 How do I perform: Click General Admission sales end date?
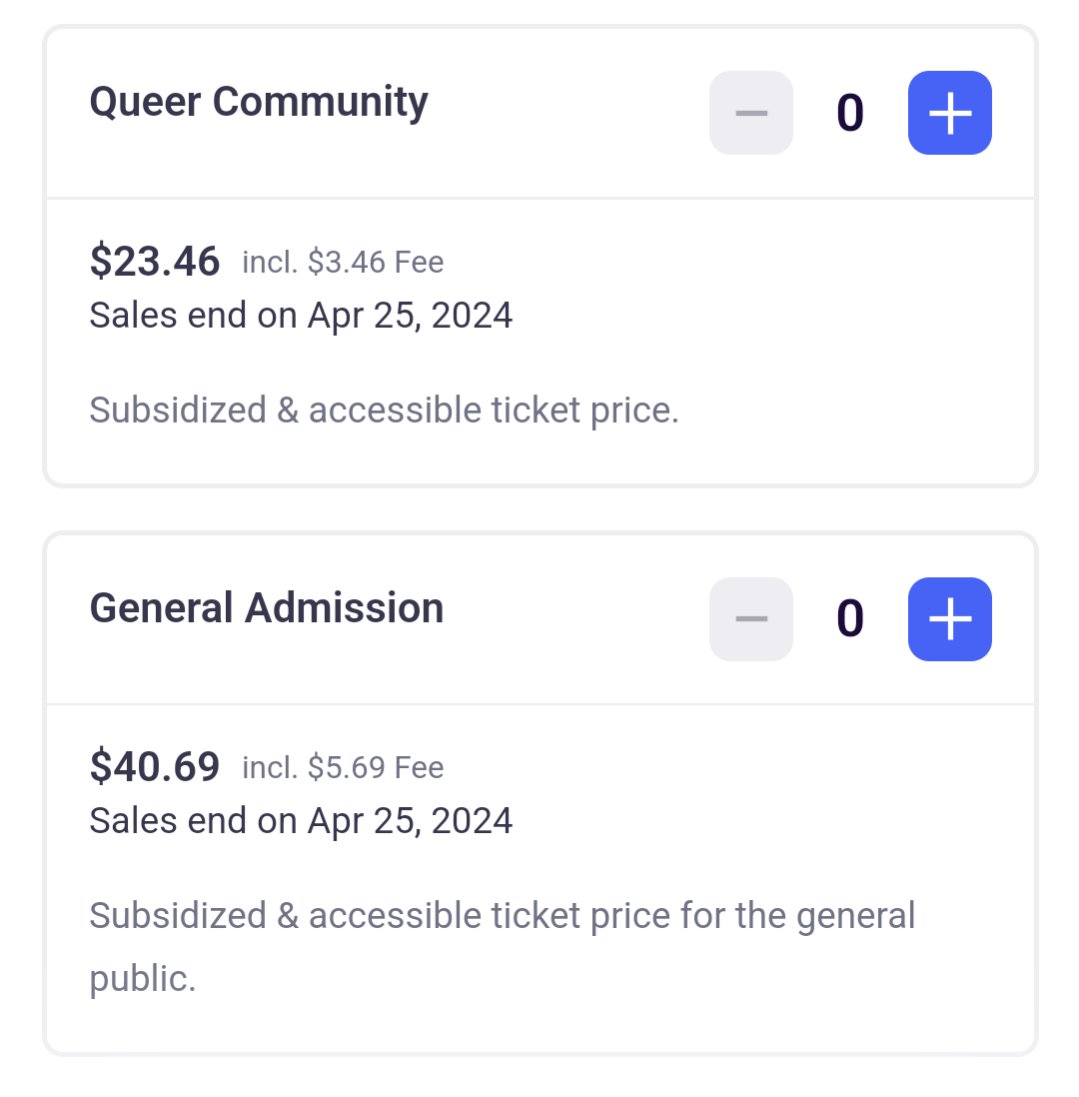(301, 821)
